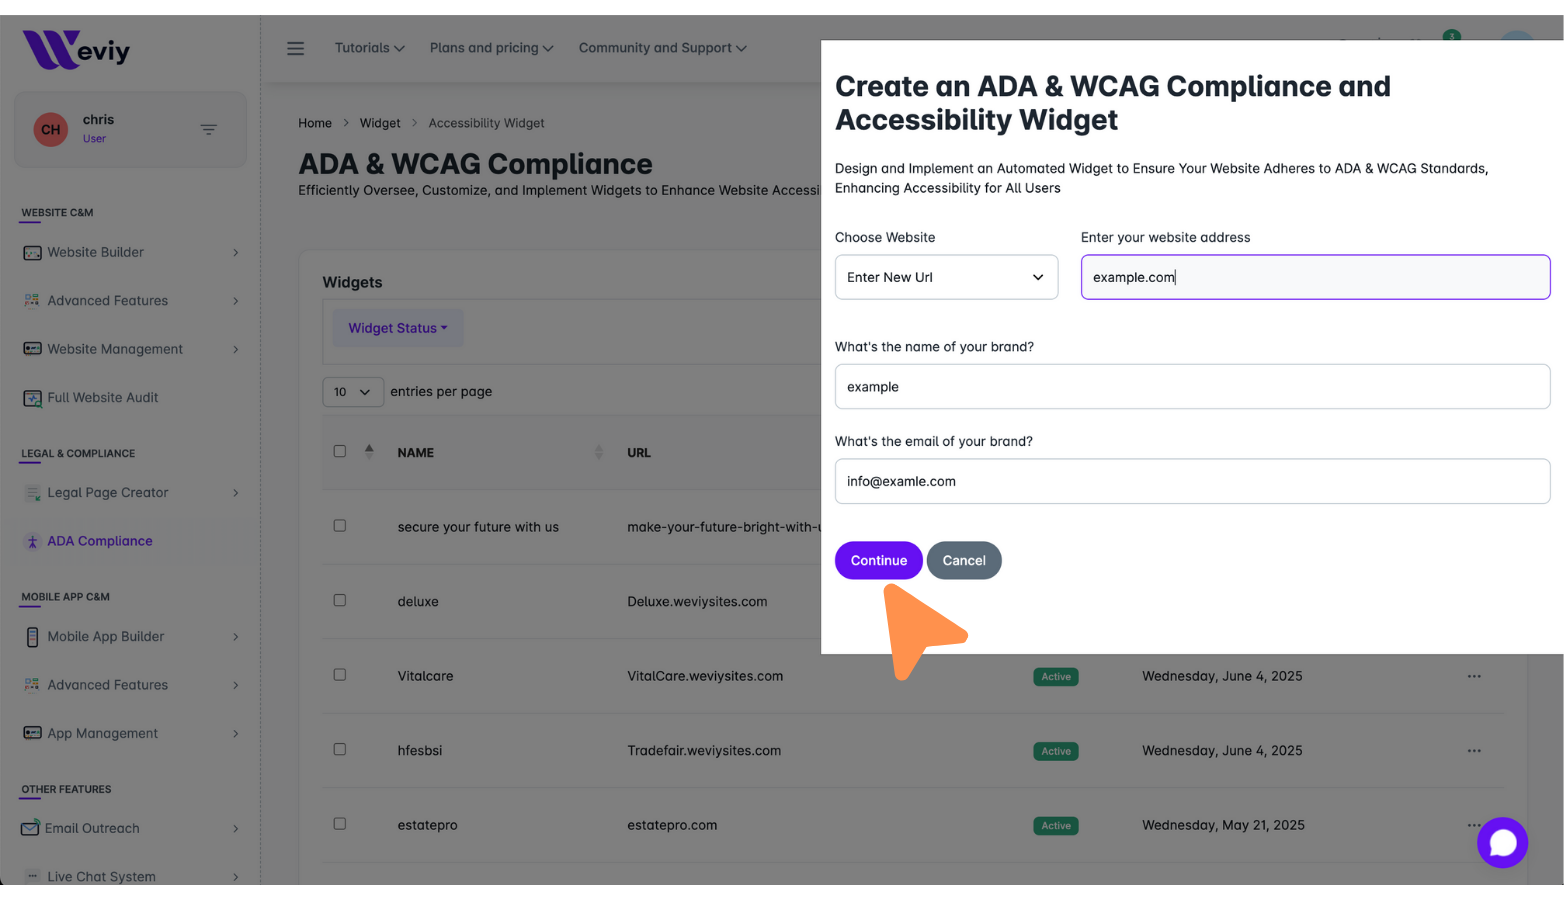Click the Full Website Audit icon
The image size is (1564, 900).
pyautogui.click(x=32, y=398)
